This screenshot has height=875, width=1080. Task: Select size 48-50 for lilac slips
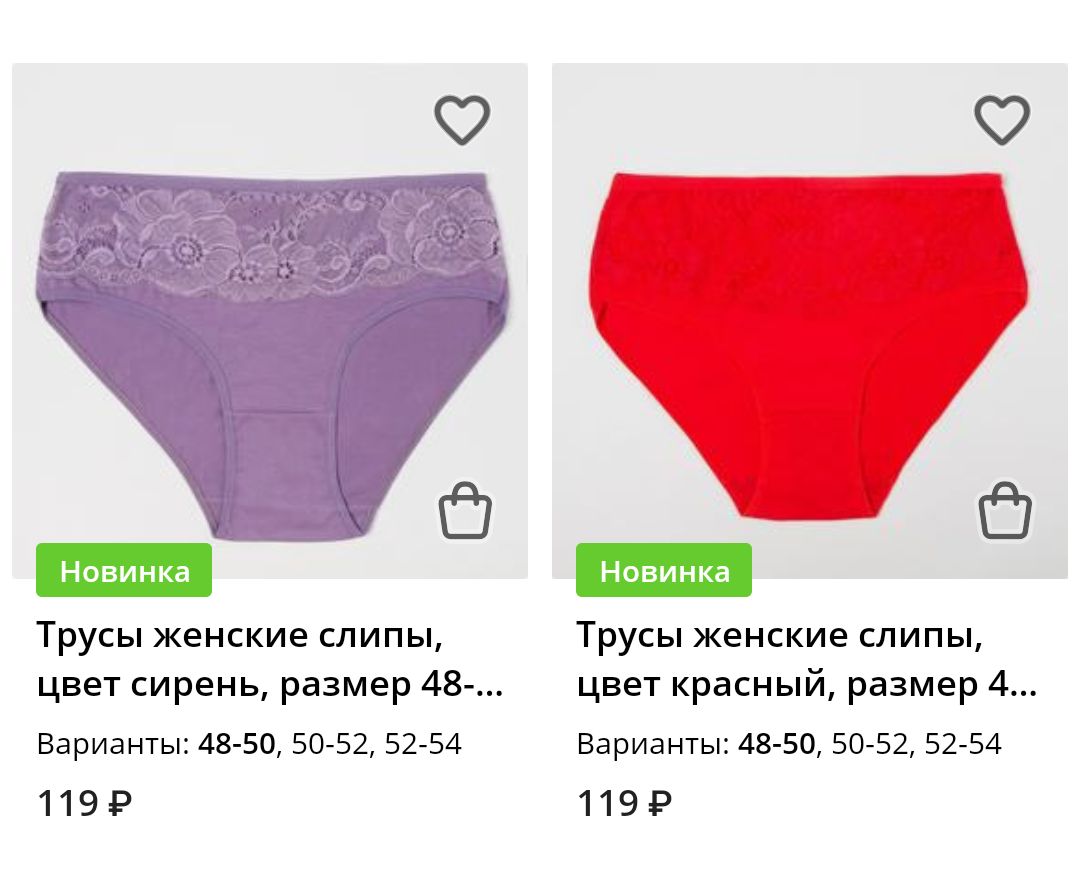(236, 744)
